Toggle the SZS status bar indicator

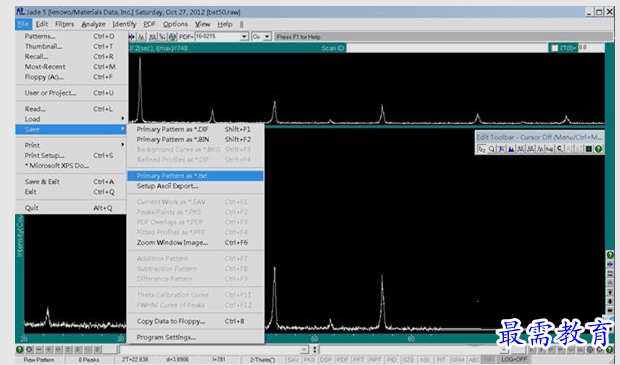click(408, 359)
